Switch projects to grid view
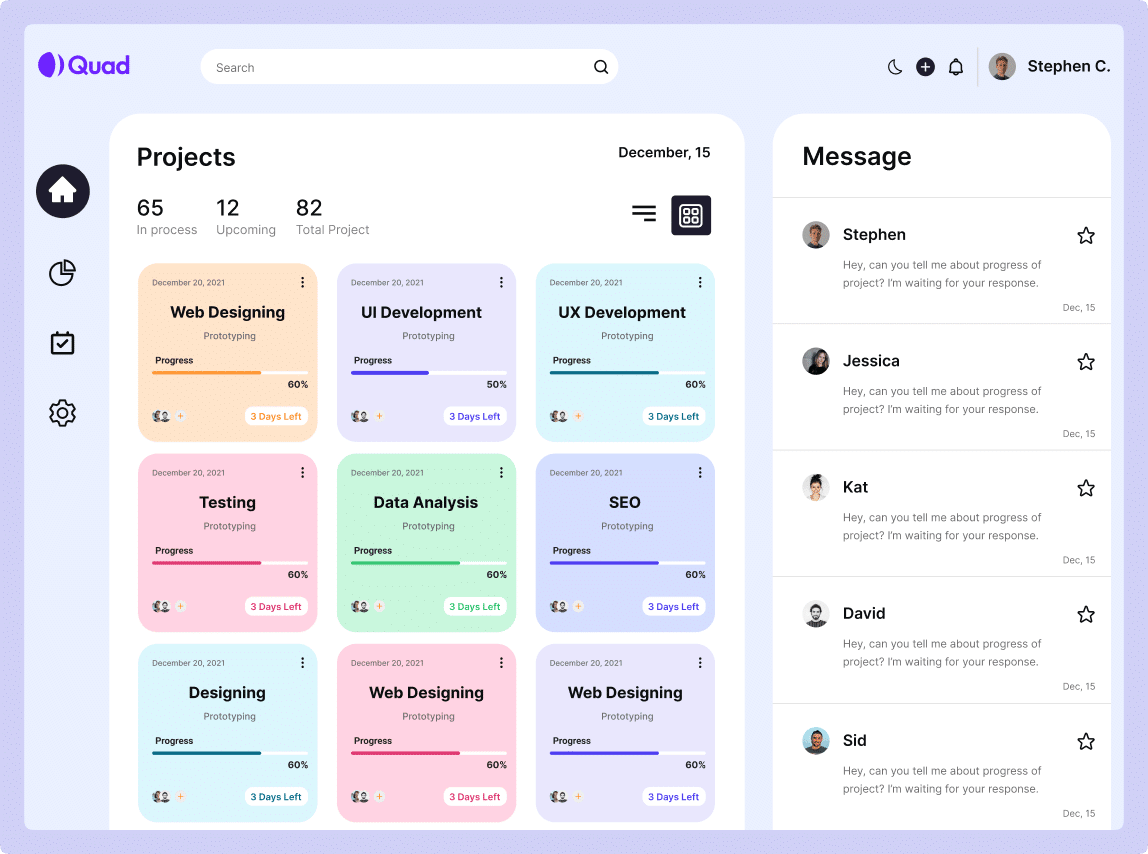 pos(691,215)
